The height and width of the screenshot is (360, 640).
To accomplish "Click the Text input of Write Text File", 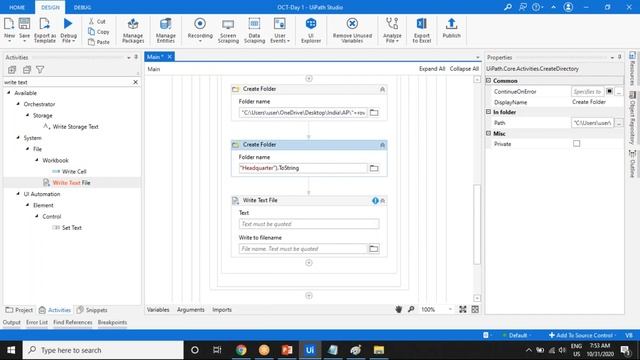I will click(x=309, y=224).
